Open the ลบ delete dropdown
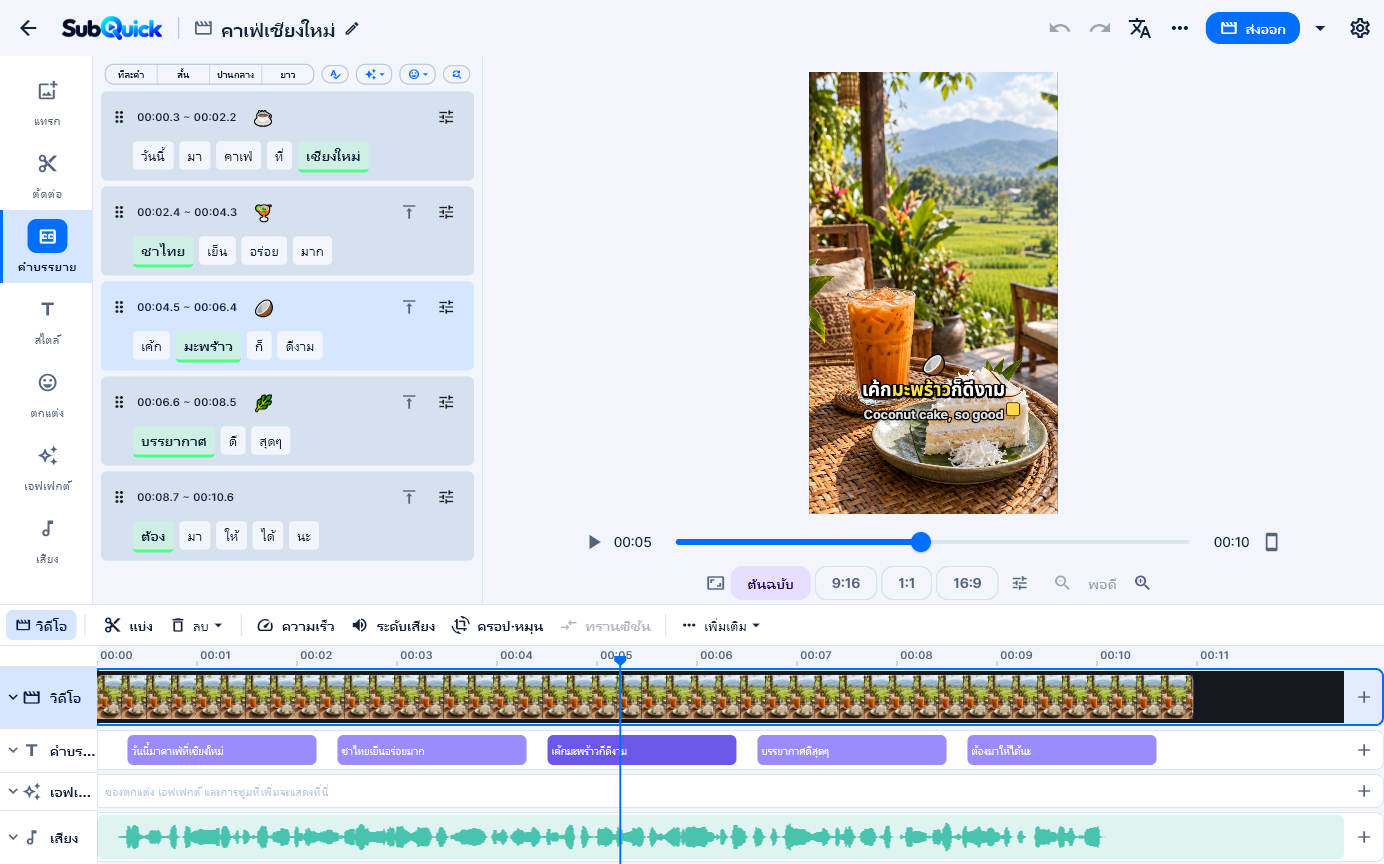 tap(196, 626)
